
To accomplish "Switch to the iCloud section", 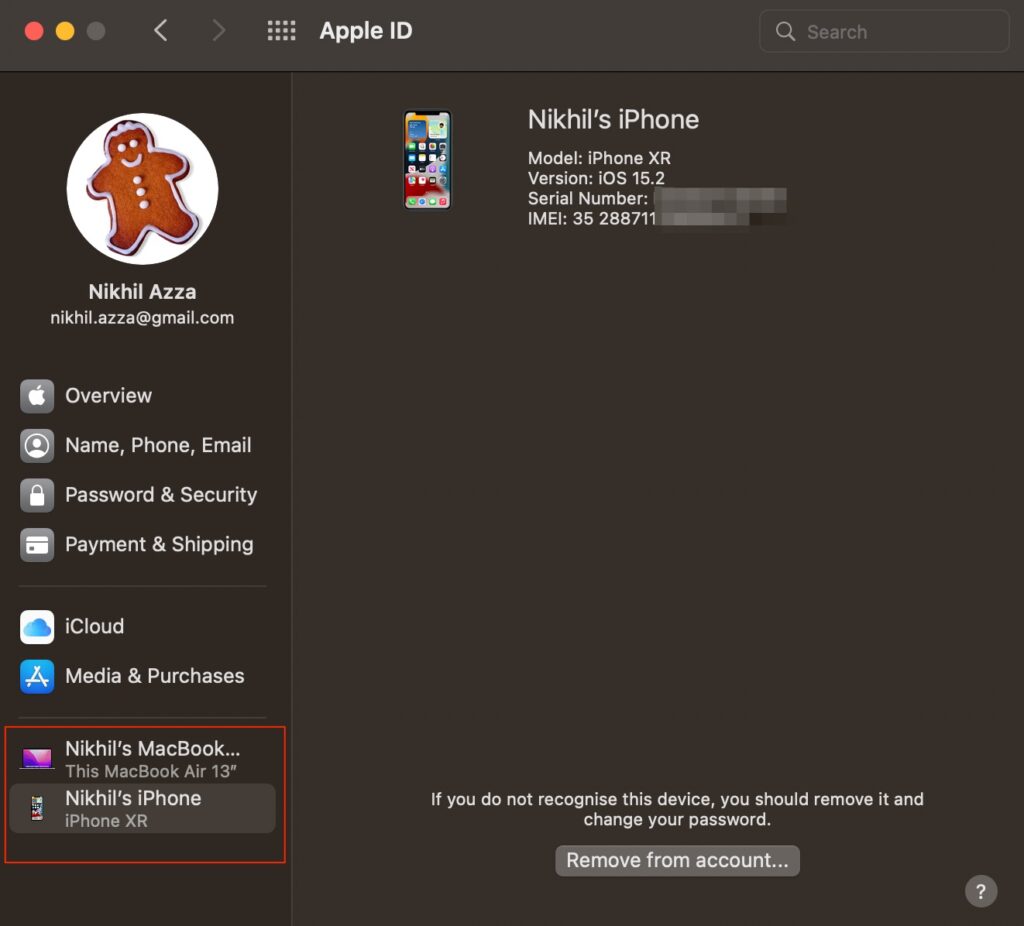I will (x=94, y=627).
